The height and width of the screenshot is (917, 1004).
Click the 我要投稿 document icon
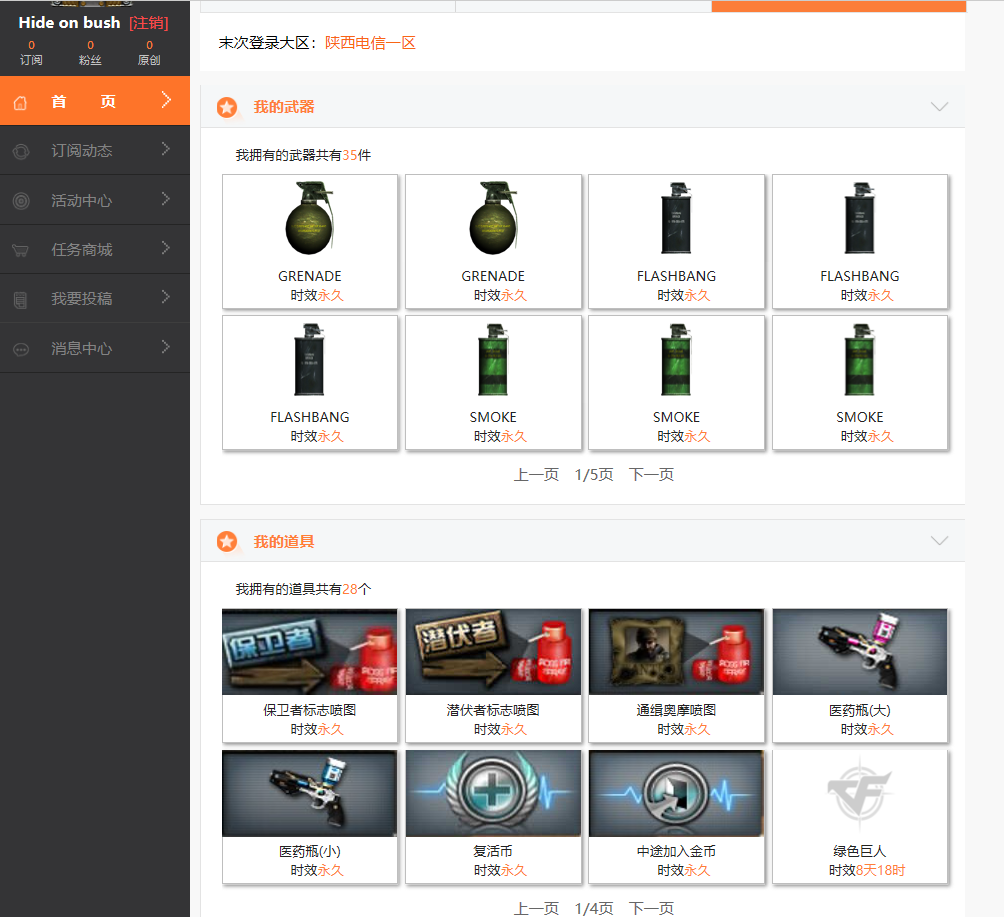tap(20, 300)
